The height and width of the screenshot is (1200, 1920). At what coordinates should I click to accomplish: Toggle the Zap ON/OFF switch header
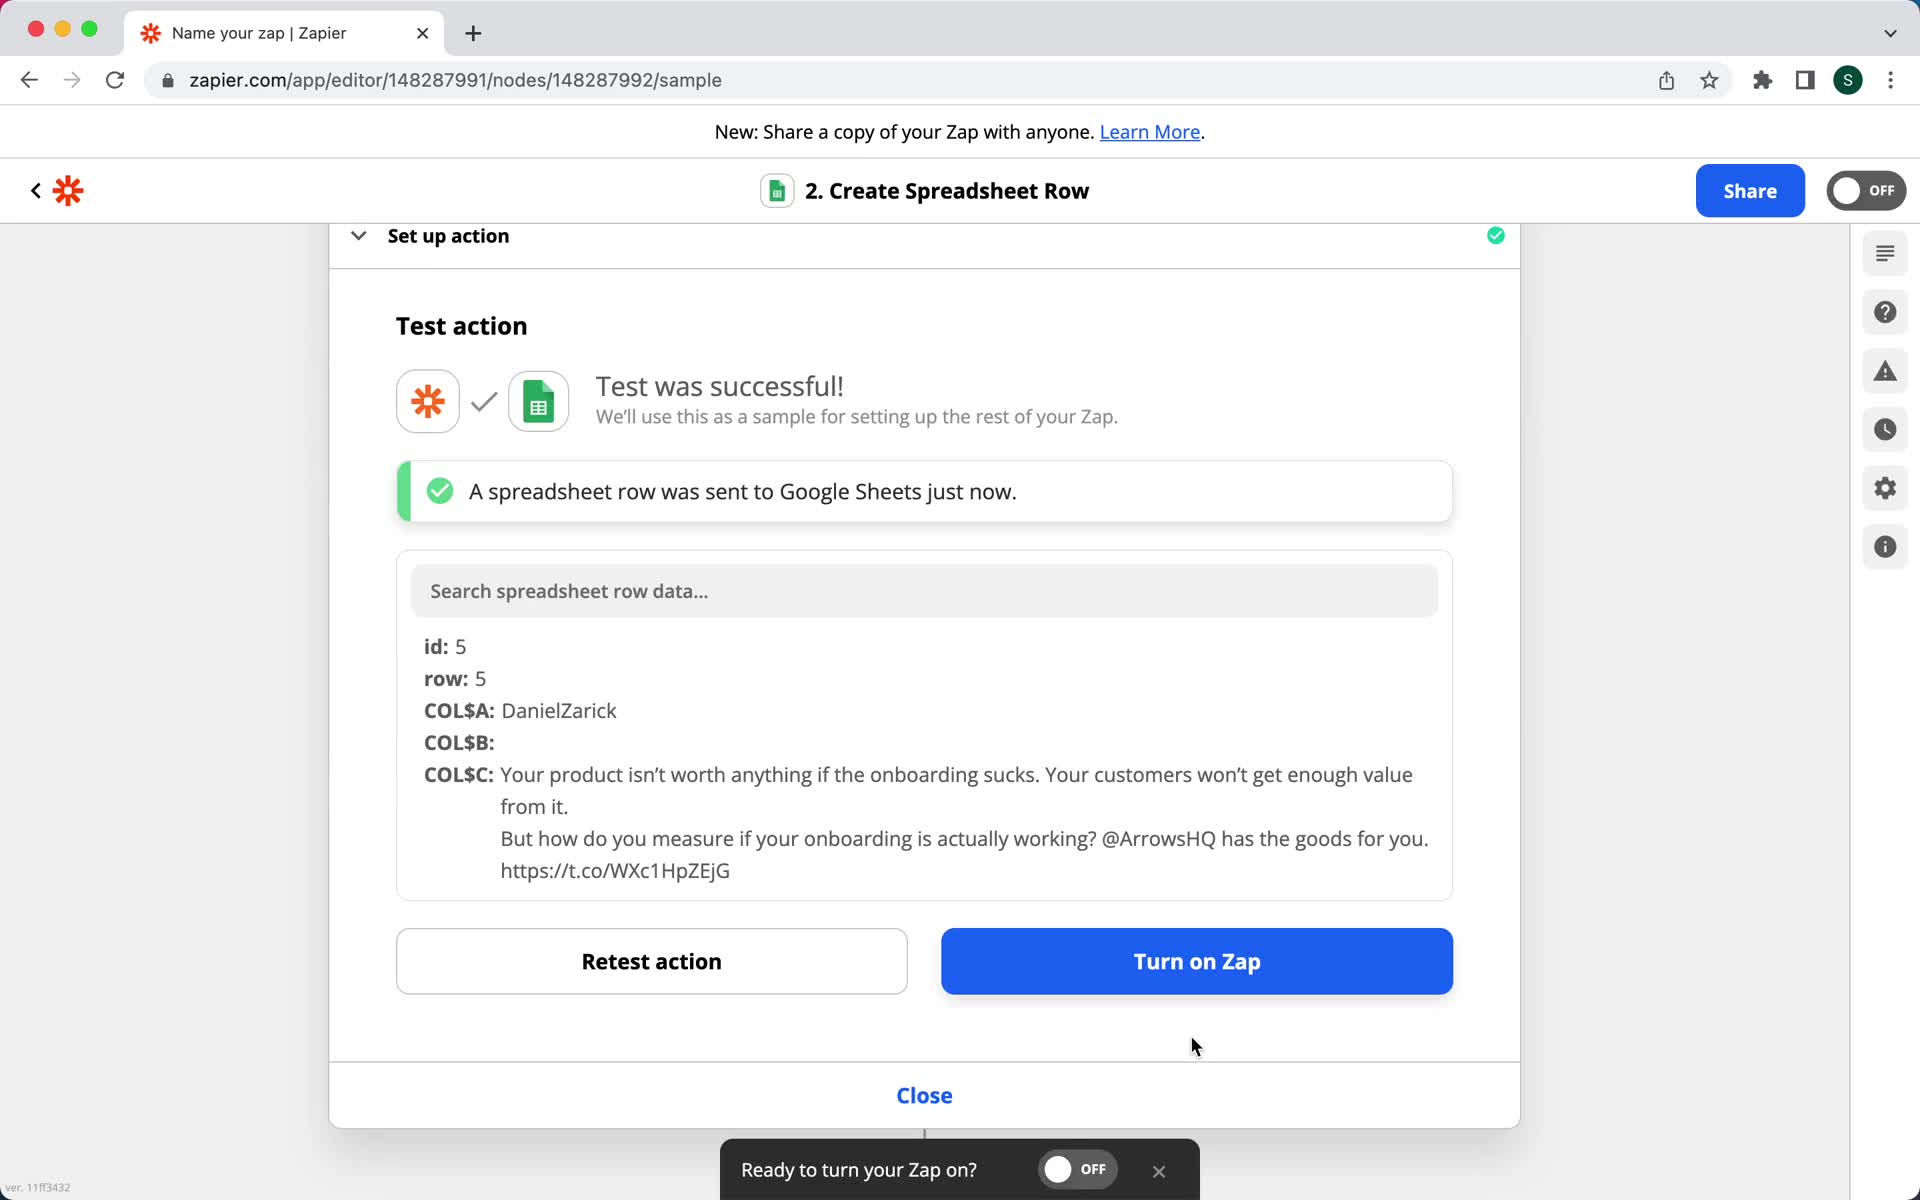pos(1867,191)
